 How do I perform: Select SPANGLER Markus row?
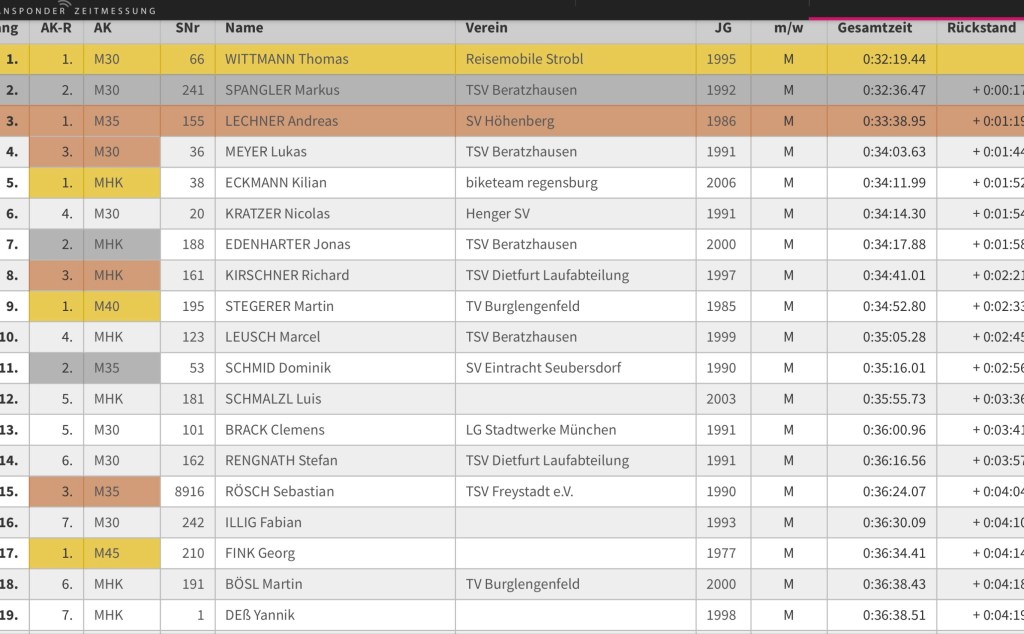[282, 90]
